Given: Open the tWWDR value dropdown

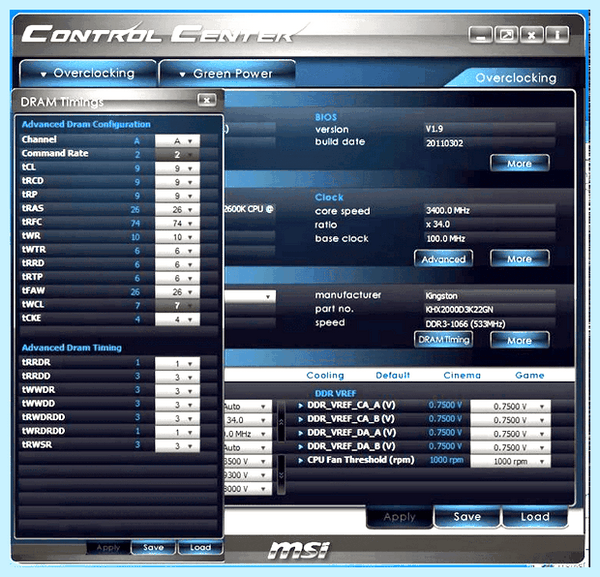Looking at the screenshot, I should click(177, 391).
